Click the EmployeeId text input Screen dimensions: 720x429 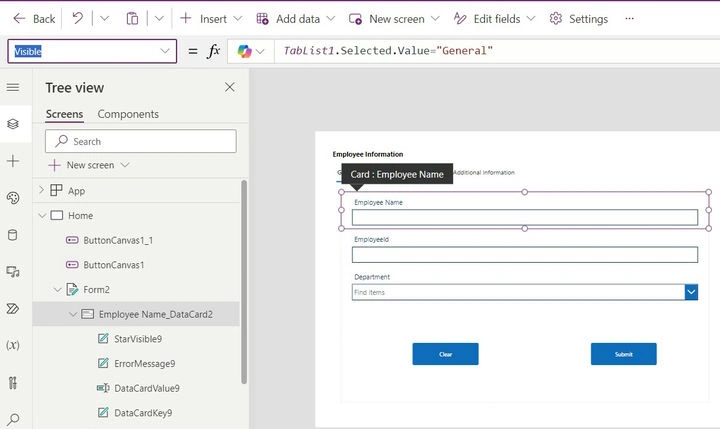click(x=525, y=254)
